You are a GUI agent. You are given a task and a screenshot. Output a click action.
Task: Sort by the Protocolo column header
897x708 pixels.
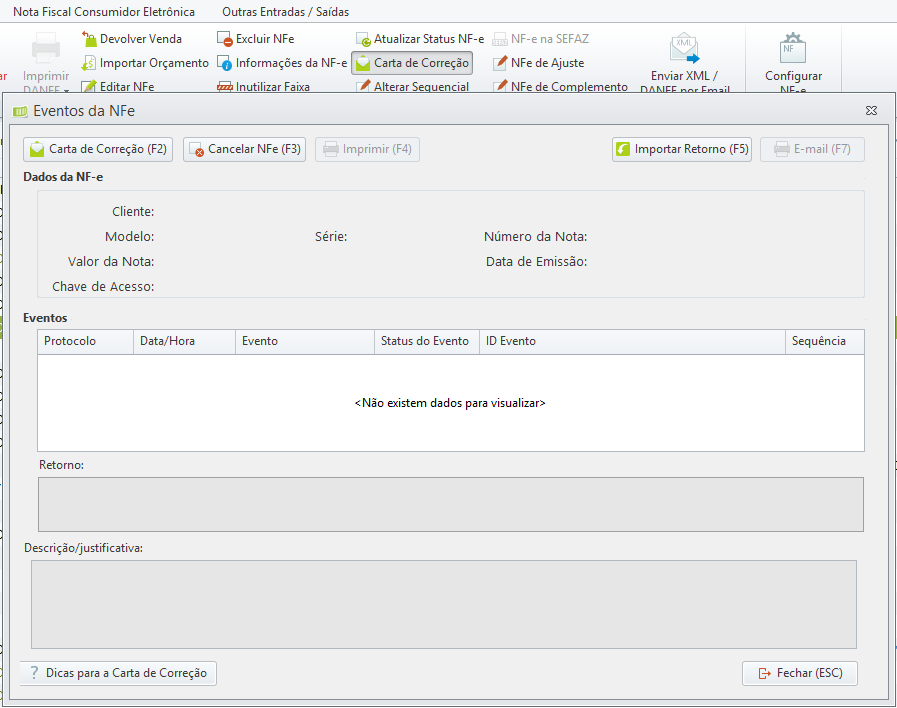[86, 341]
